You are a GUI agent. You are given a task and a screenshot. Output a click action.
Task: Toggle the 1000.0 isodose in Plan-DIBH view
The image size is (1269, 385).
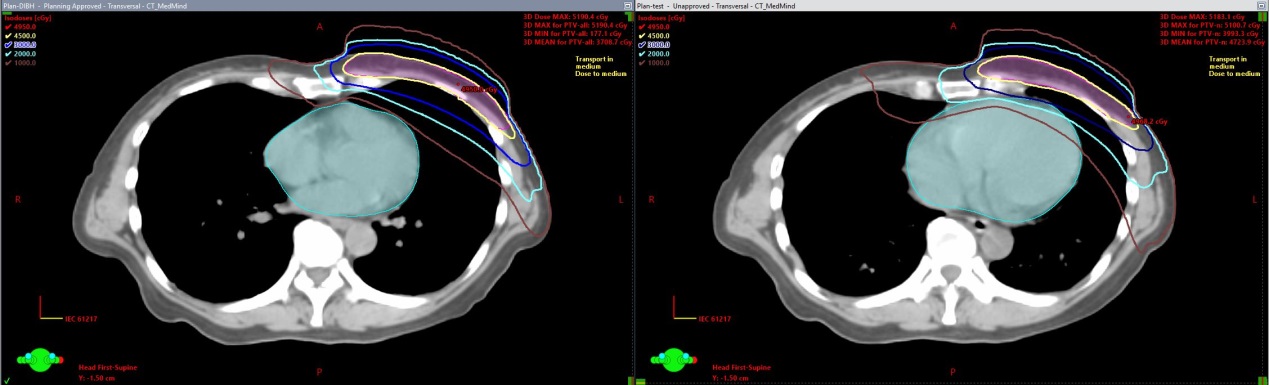pyautogui.click(x=22, y=63)
